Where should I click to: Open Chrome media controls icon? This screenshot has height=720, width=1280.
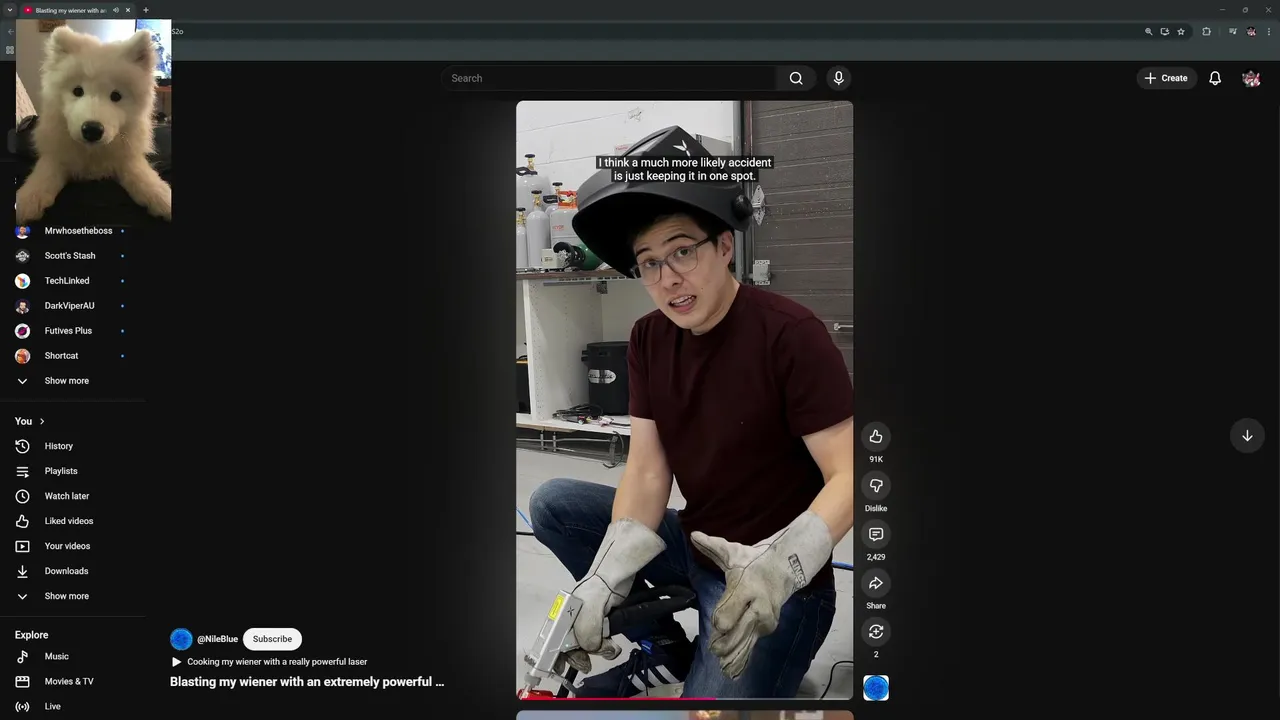point(1233,32)
